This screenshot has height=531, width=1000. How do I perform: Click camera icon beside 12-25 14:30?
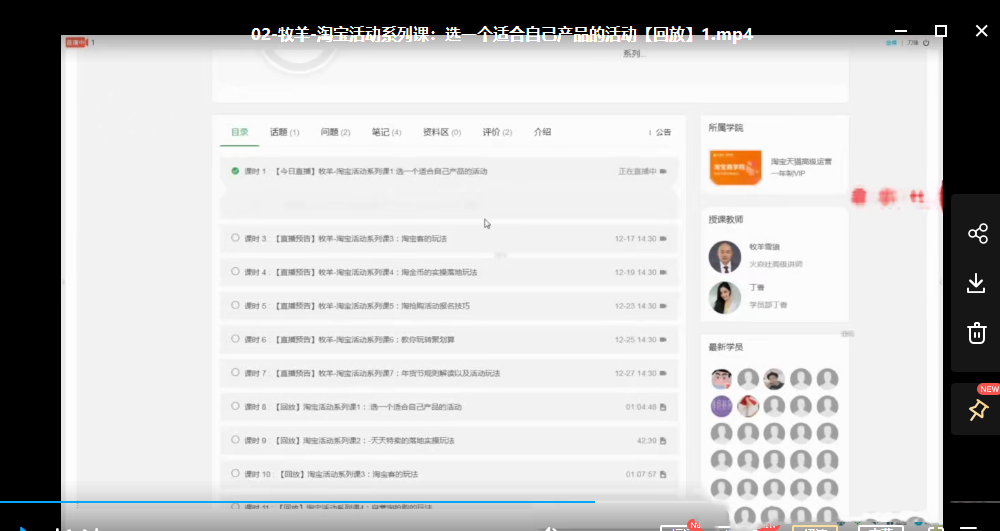[663, 340]
